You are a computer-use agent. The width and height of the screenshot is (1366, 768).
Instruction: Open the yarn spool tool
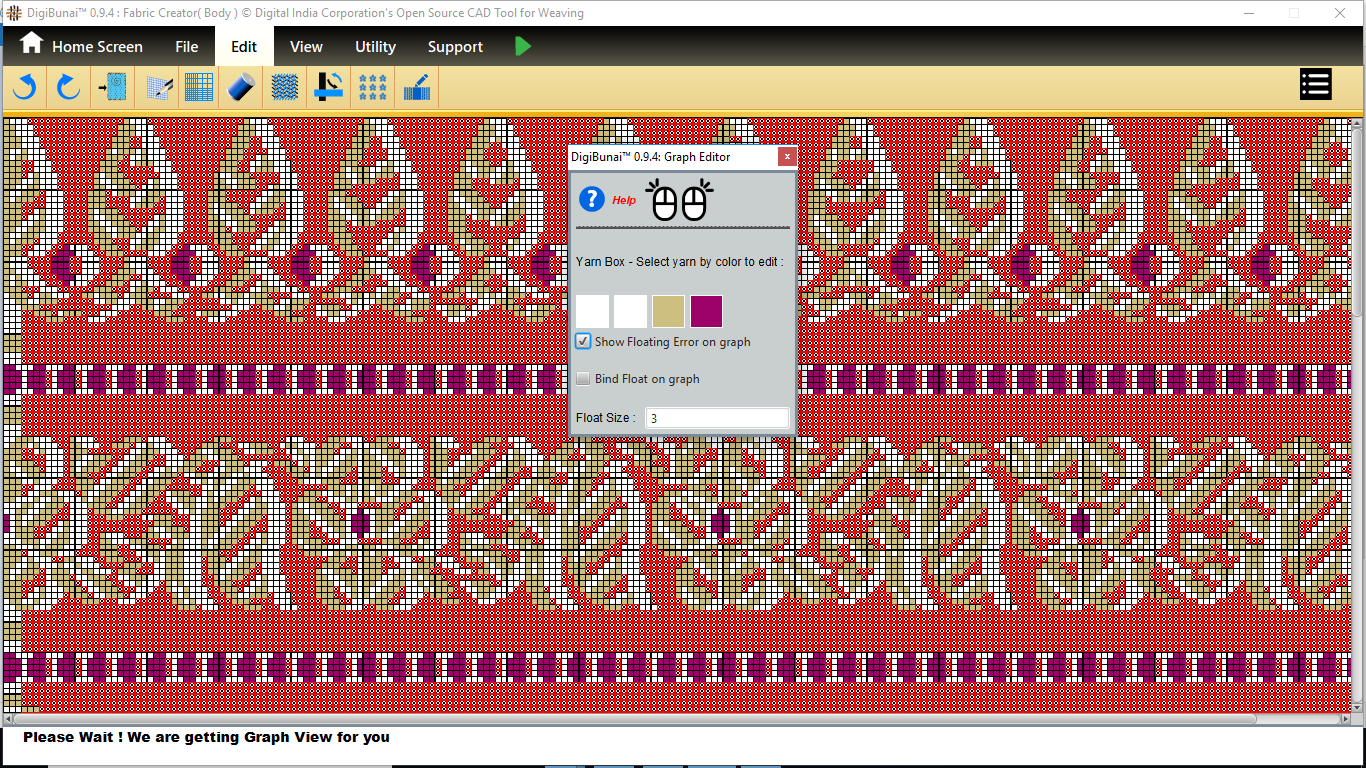pos(242,87)
